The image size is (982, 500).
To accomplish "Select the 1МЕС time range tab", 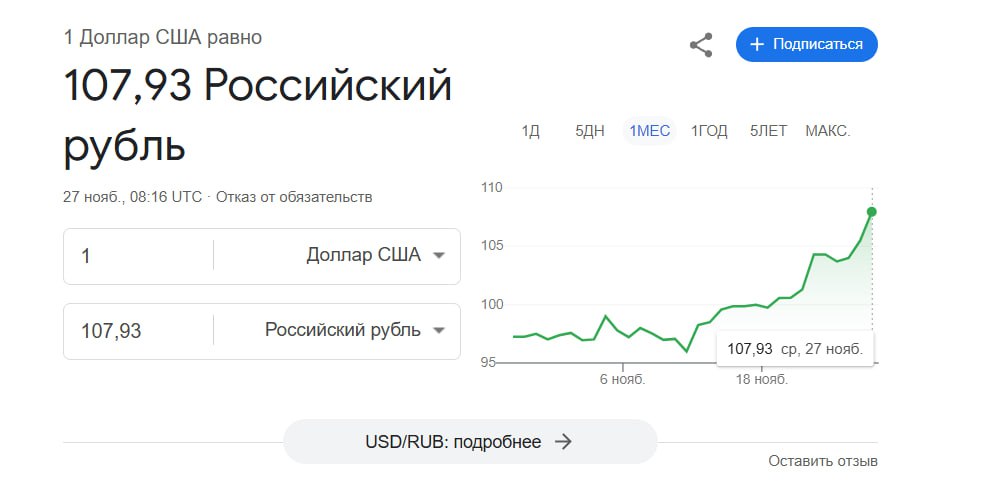I will (x=649, y=131).
